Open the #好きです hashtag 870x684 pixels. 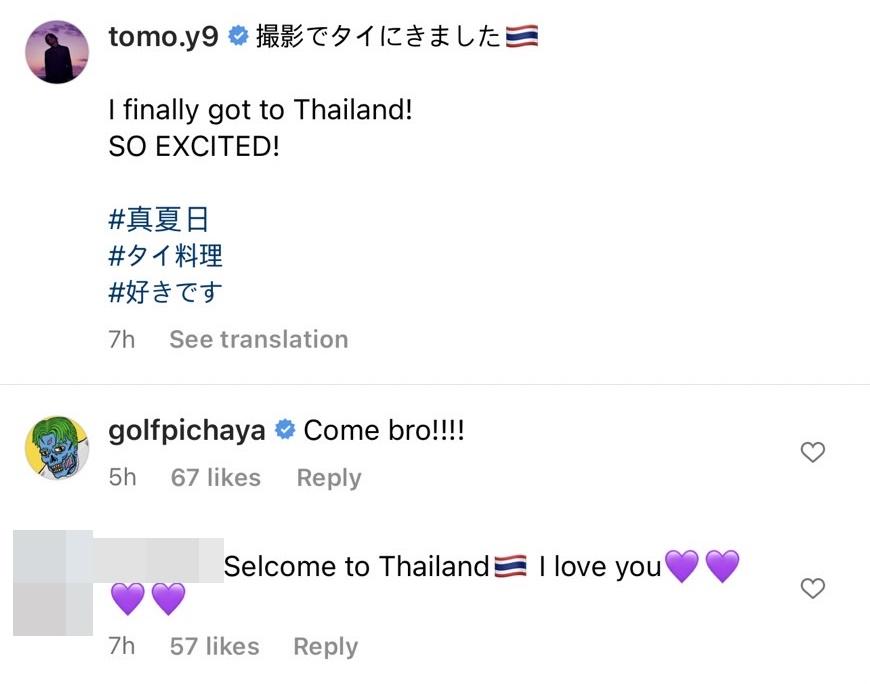pos(165,292)
